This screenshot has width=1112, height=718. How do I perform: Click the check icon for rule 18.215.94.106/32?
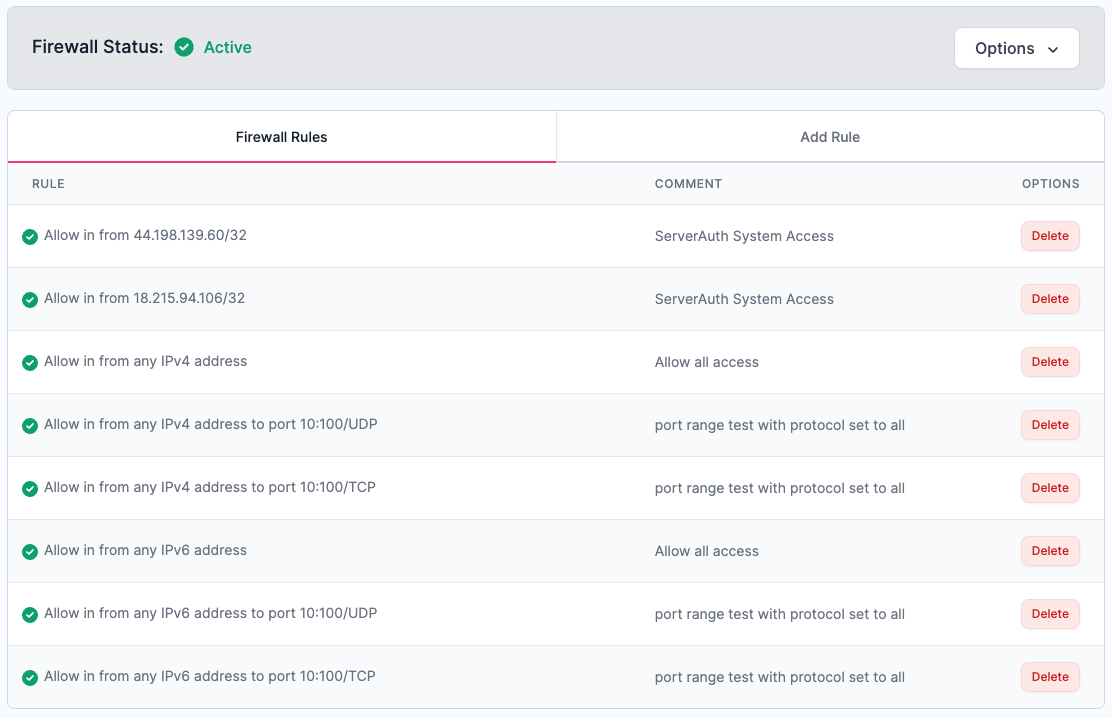tap(30, 299)
